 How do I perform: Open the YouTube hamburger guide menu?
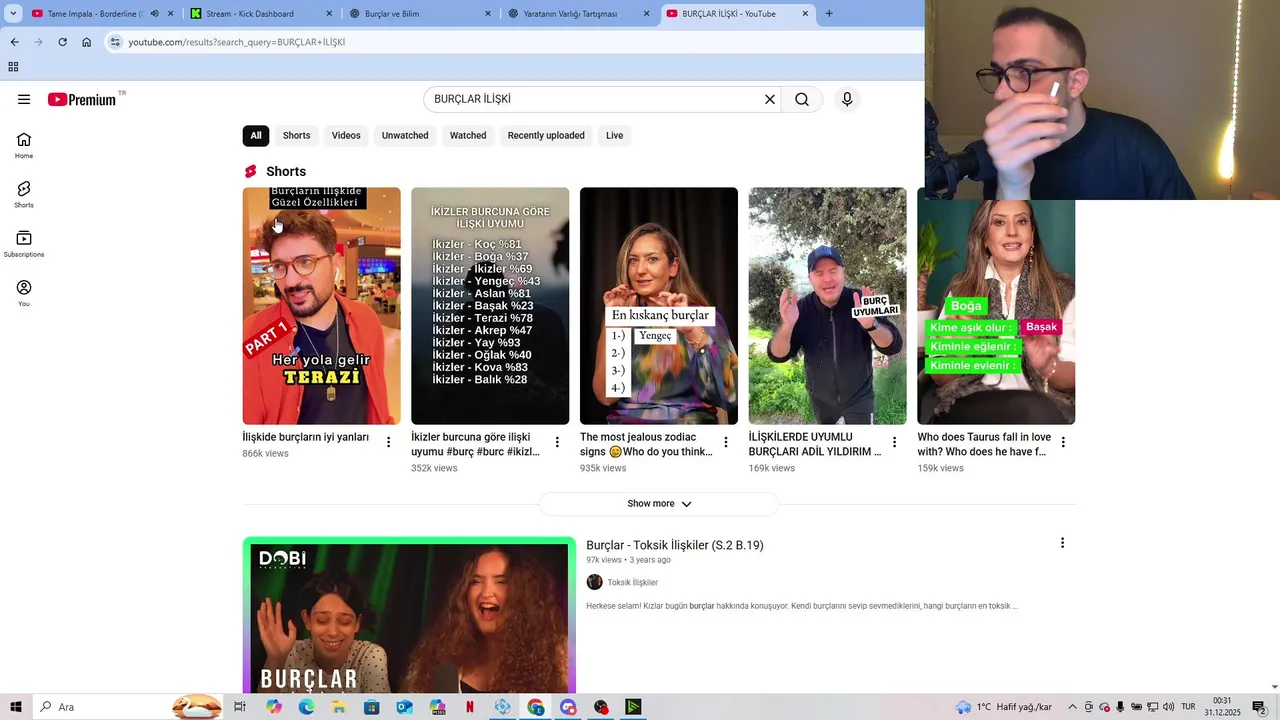(24, 99)
